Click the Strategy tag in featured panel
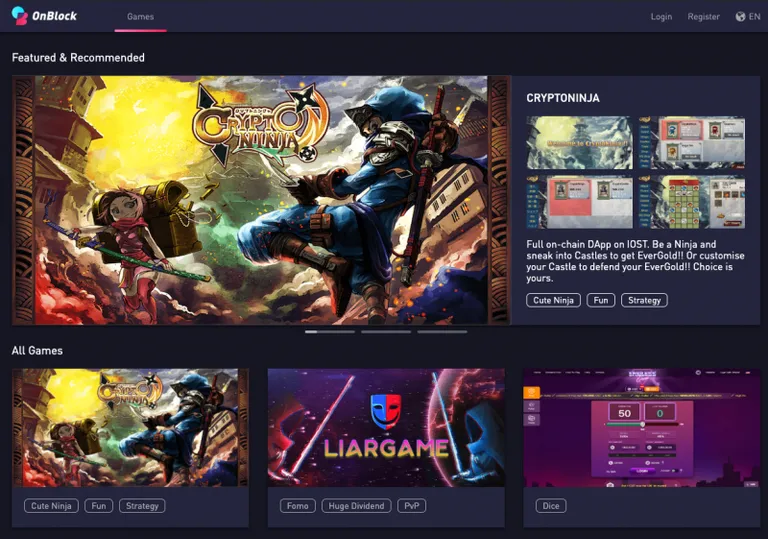The image size is (768, 539). point(645,300)
